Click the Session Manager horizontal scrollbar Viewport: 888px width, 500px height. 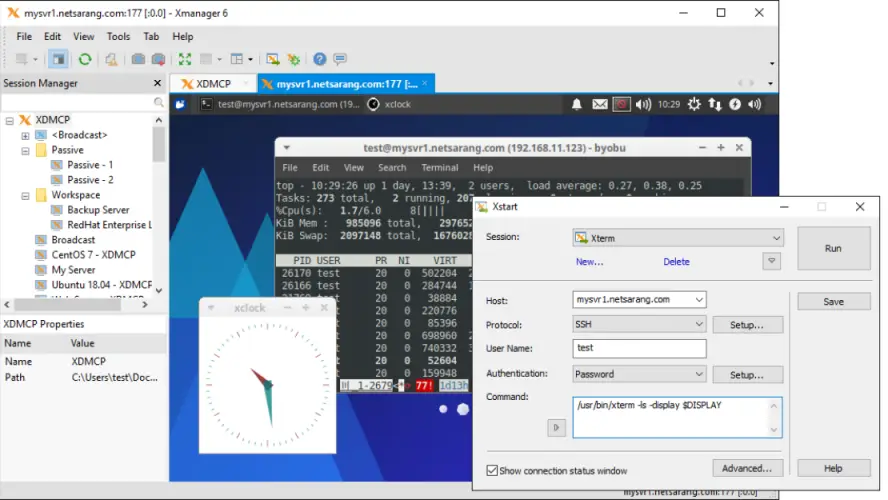67,305
